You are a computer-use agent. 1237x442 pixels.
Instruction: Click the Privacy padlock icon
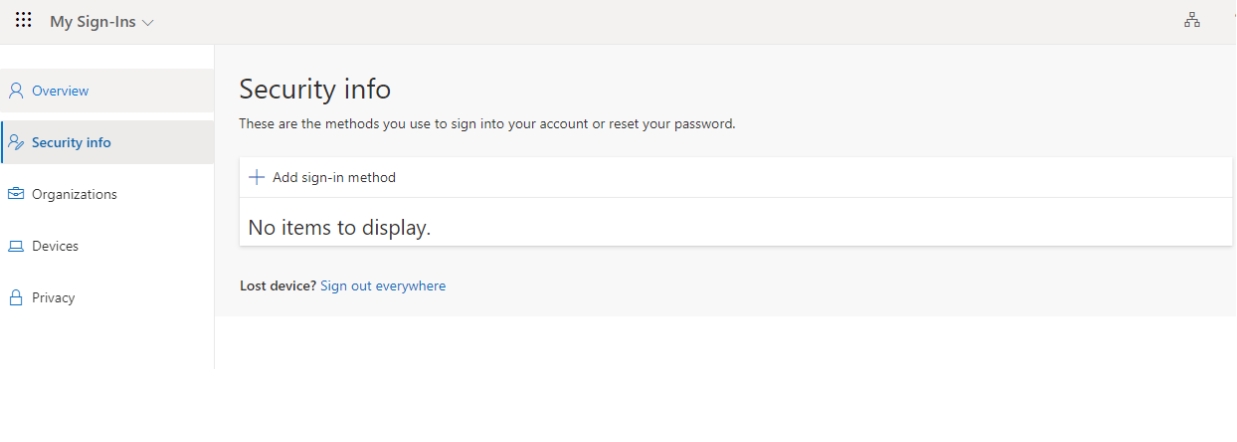point(16,298)
